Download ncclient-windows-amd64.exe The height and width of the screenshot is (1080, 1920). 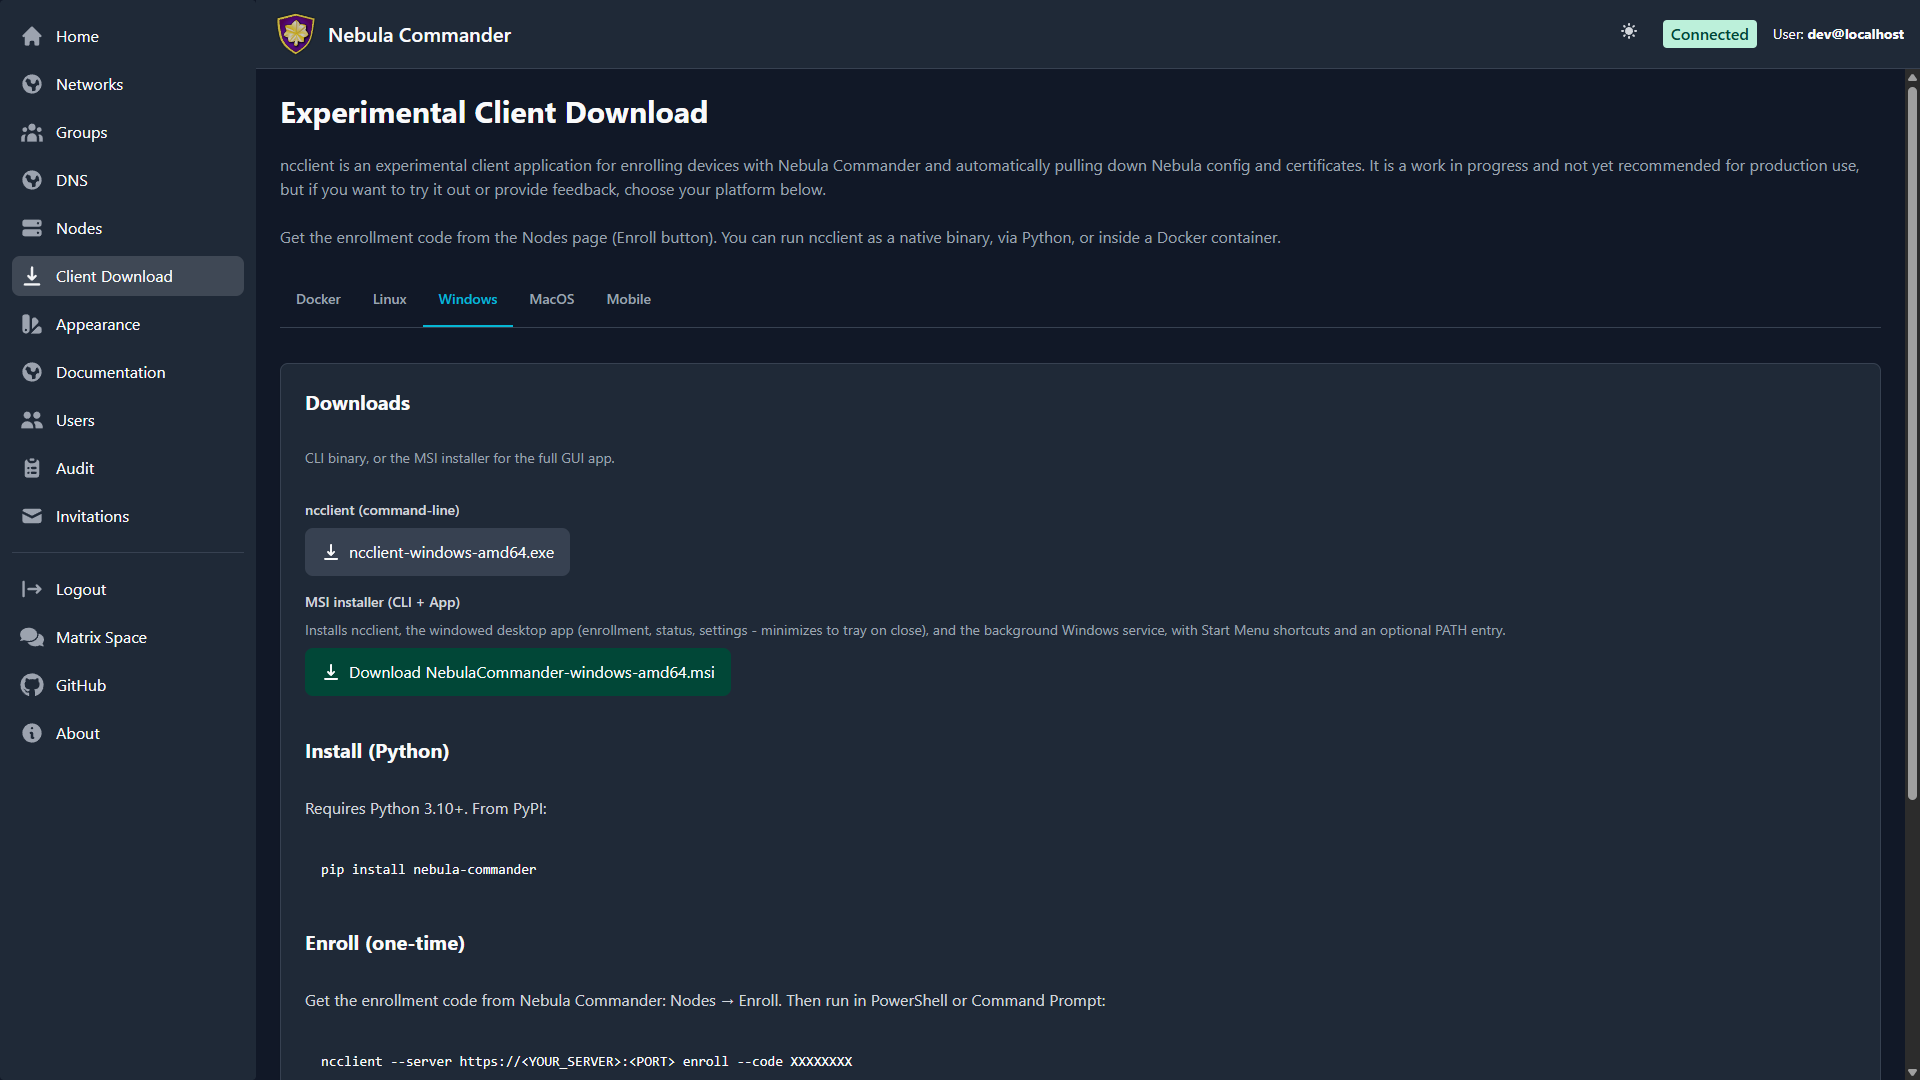click(x=437, y=552)
